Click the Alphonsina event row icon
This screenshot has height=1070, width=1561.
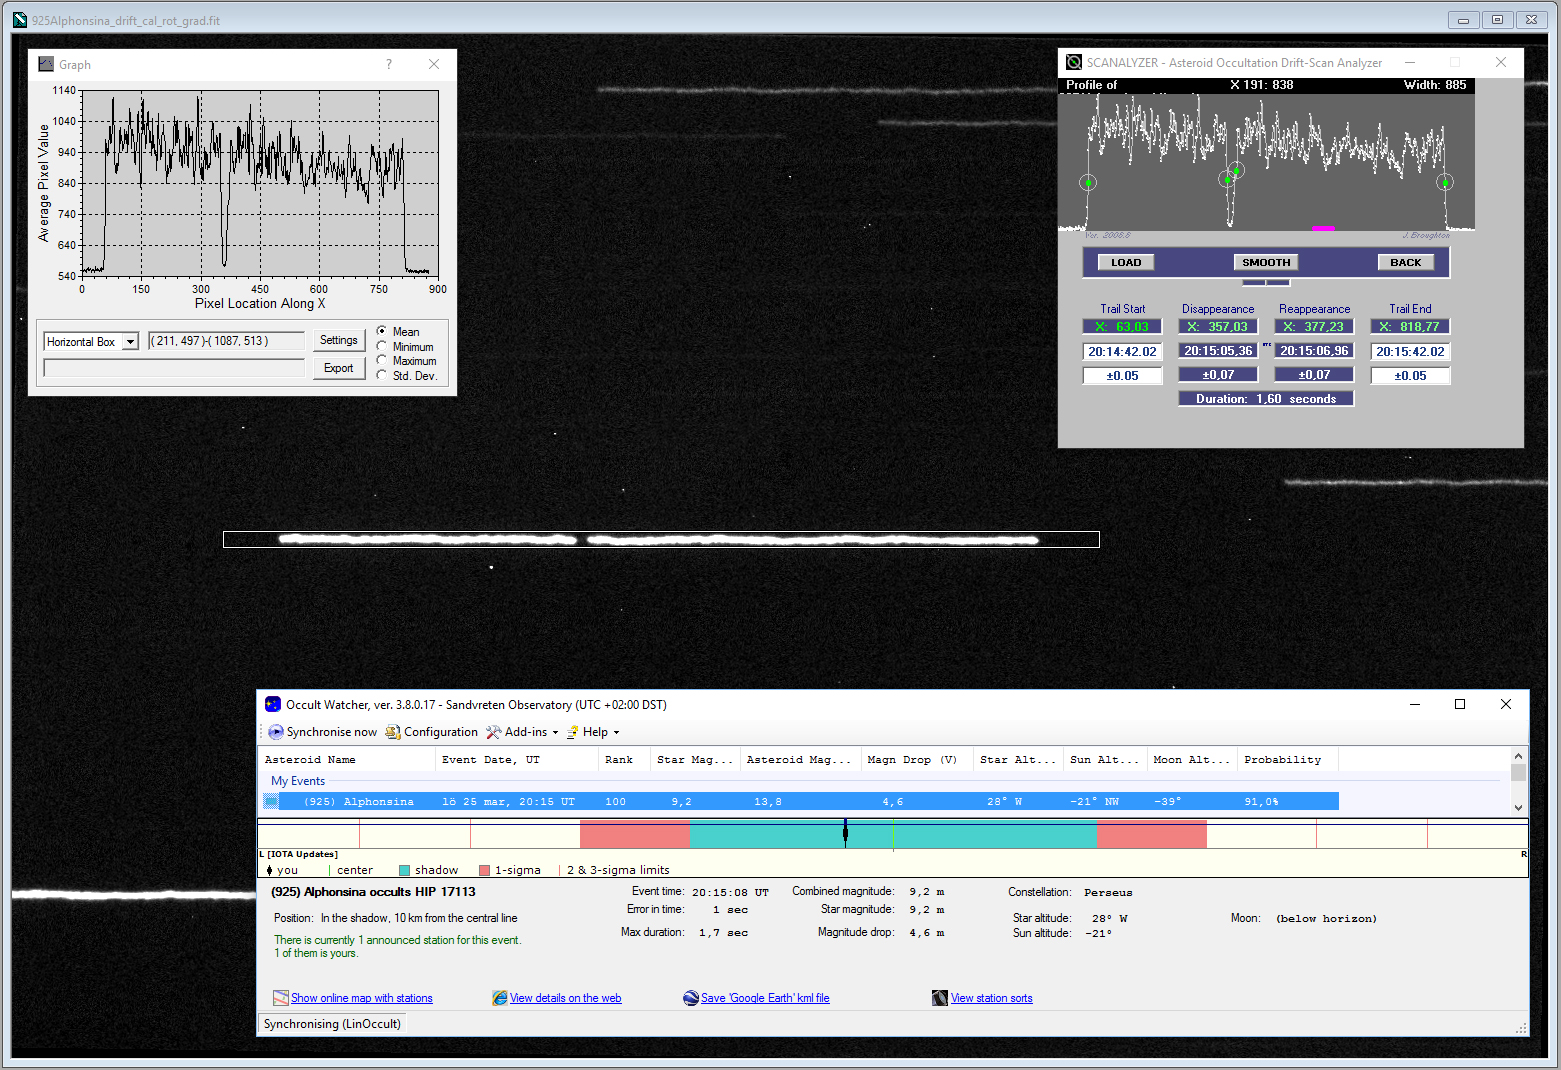pos(271,801)
